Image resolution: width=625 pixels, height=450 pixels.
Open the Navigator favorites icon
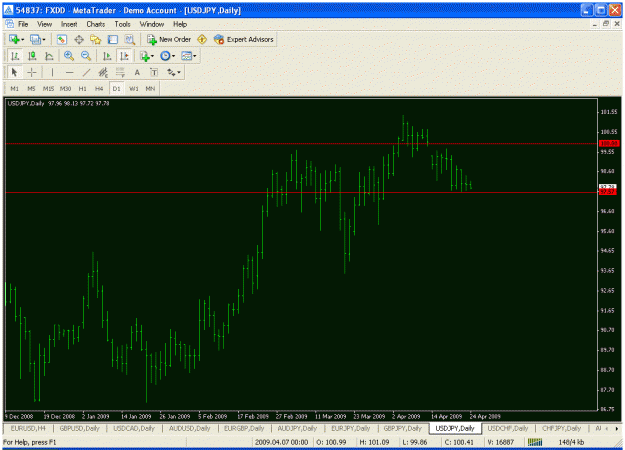pyautogui.click(x=96, y=39)
